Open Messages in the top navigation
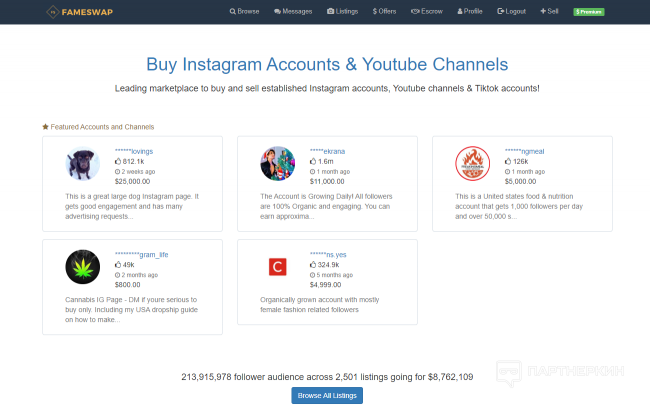Screen dimensions: 650x414 [x=295, y=11]
